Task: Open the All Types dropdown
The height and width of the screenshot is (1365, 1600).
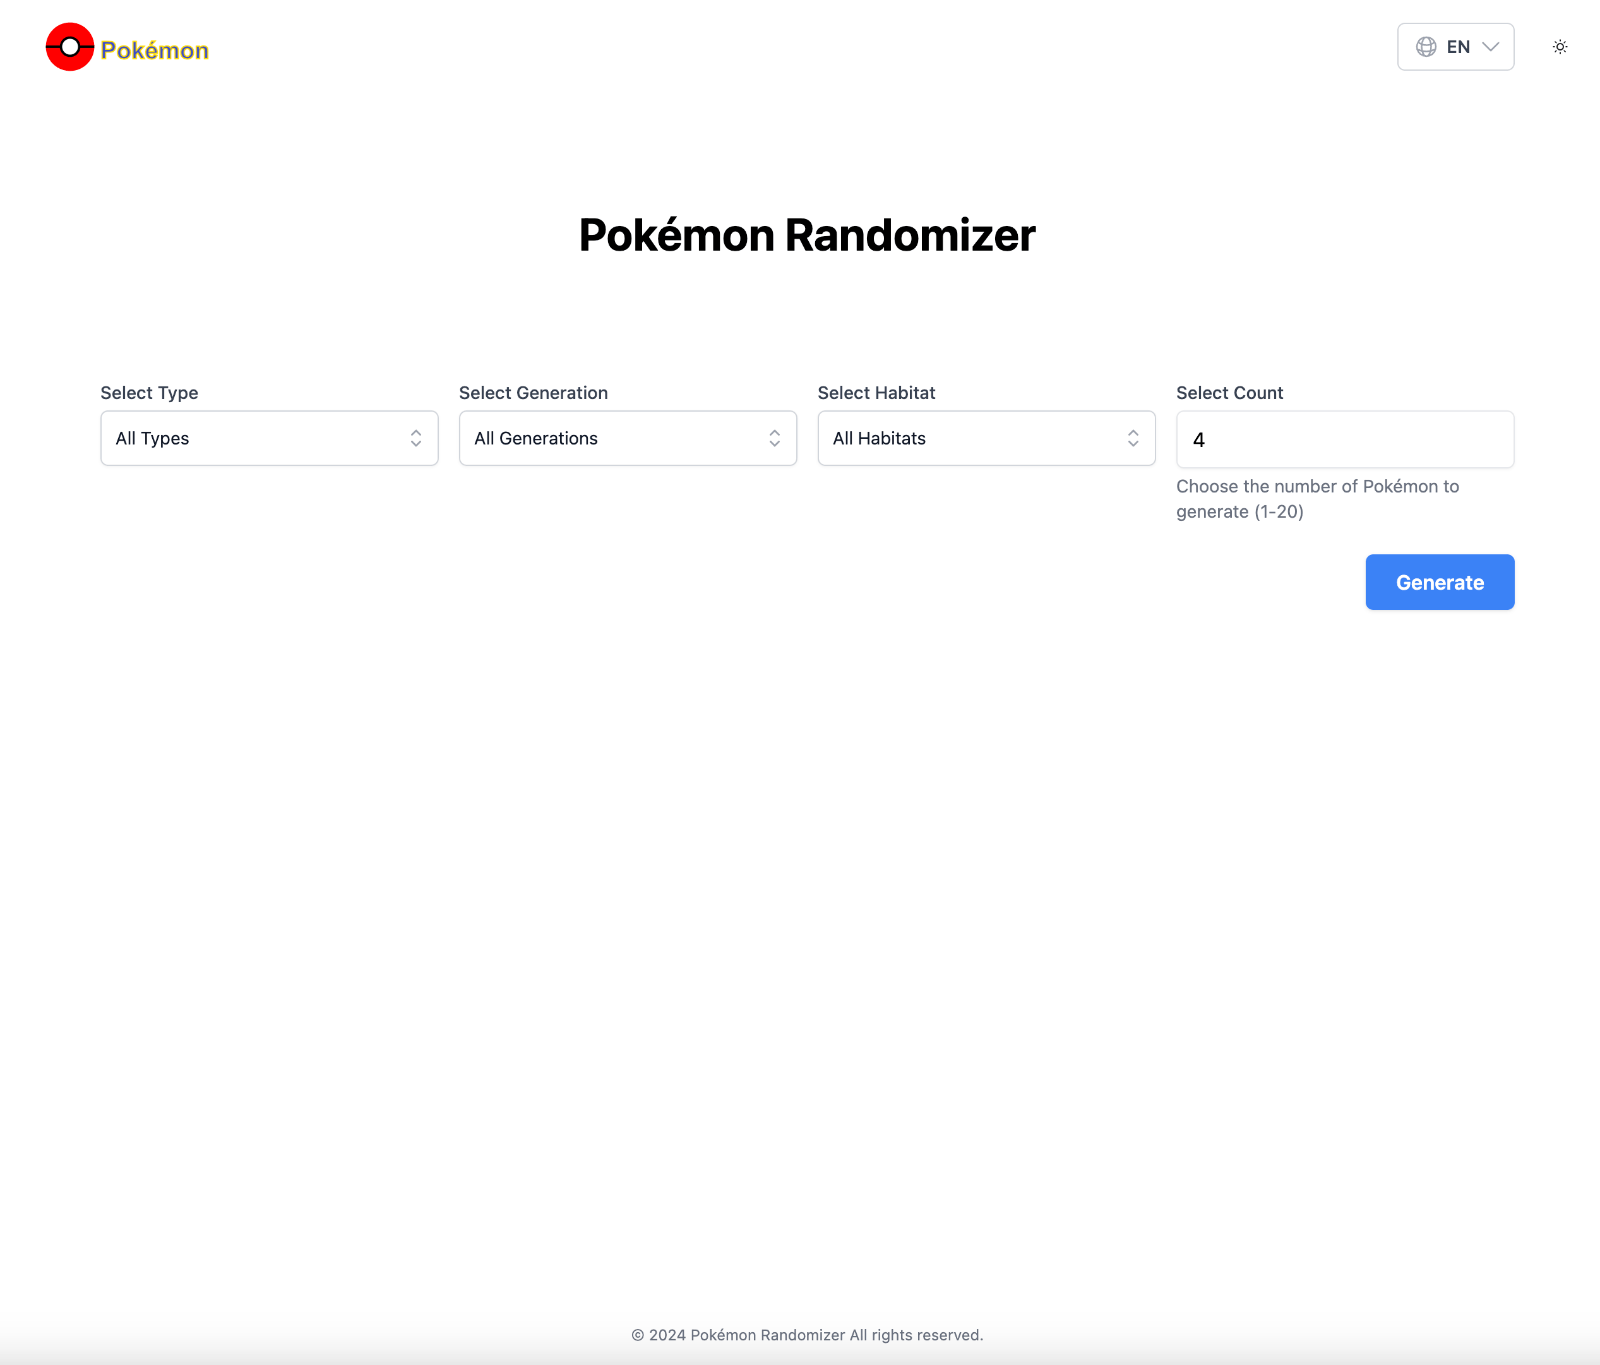Action: tap(269, 438)
